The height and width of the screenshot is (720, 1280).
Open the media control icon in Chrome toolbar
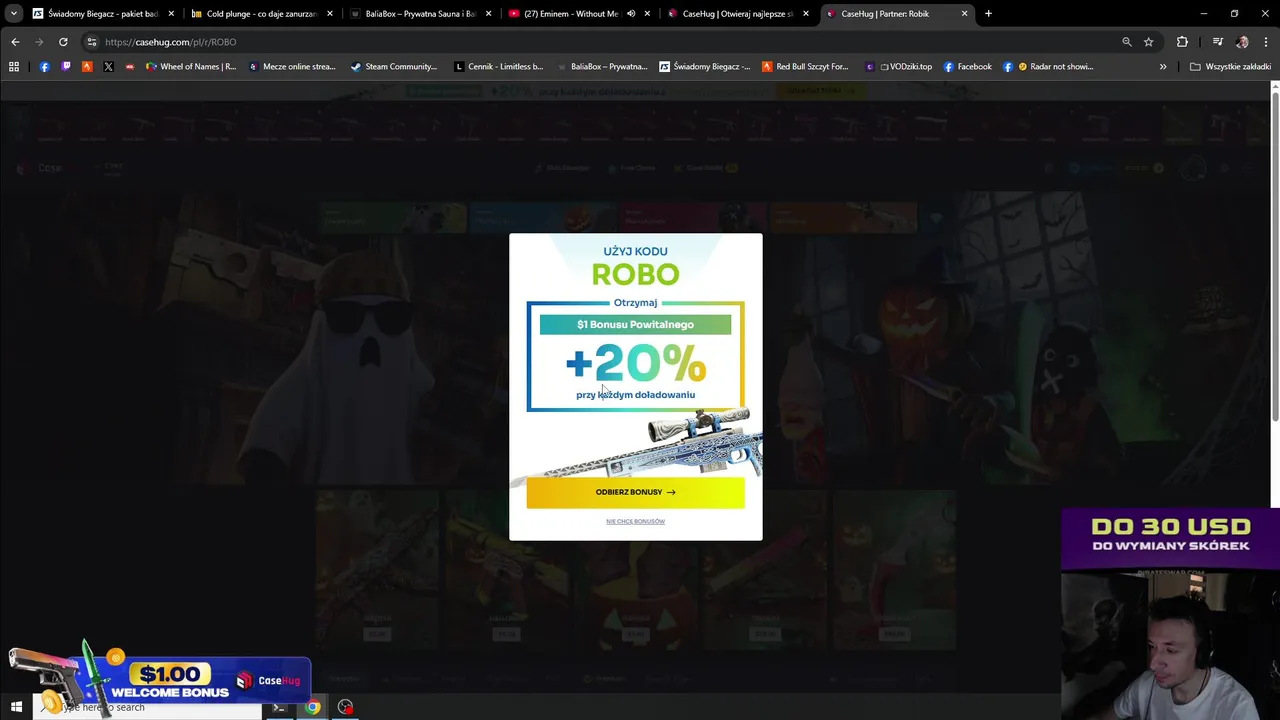click(x=1217, y=42)
